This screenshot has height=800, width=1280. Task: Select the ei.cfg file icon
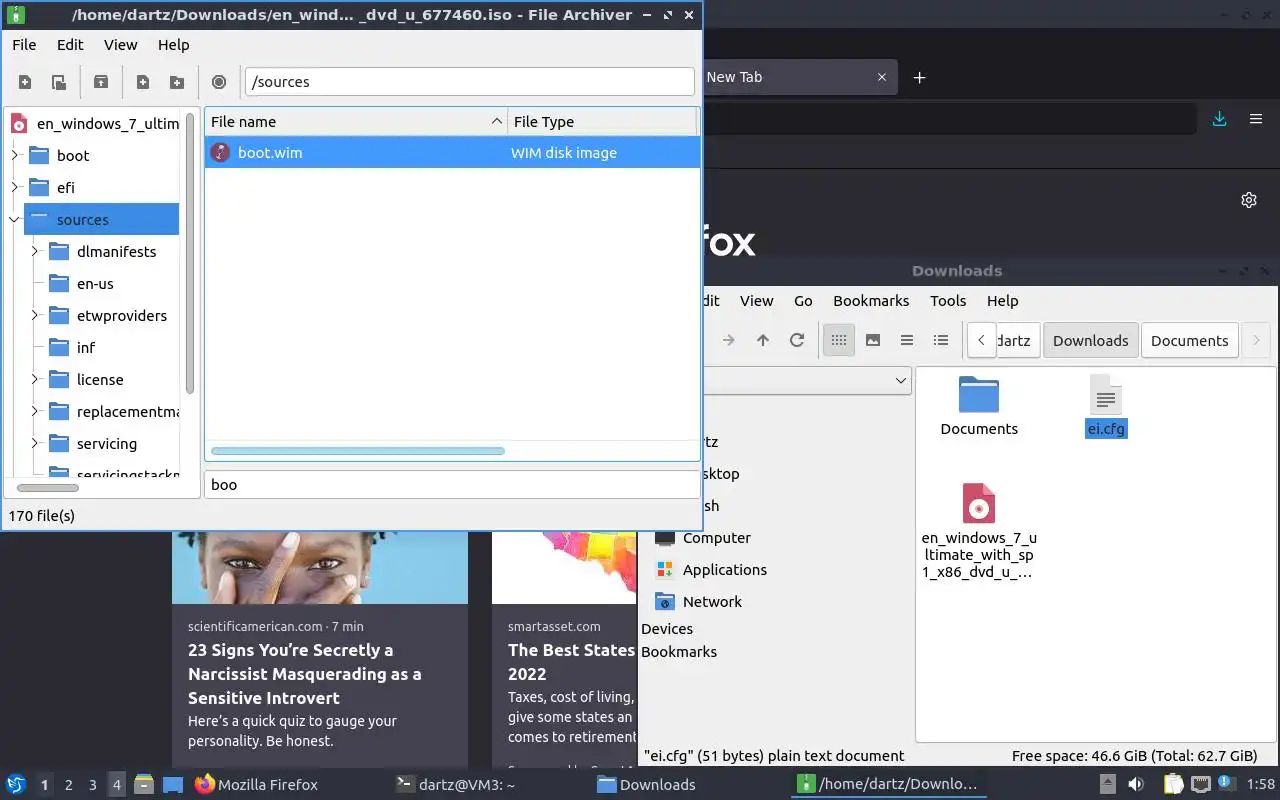coord(1106,396)
